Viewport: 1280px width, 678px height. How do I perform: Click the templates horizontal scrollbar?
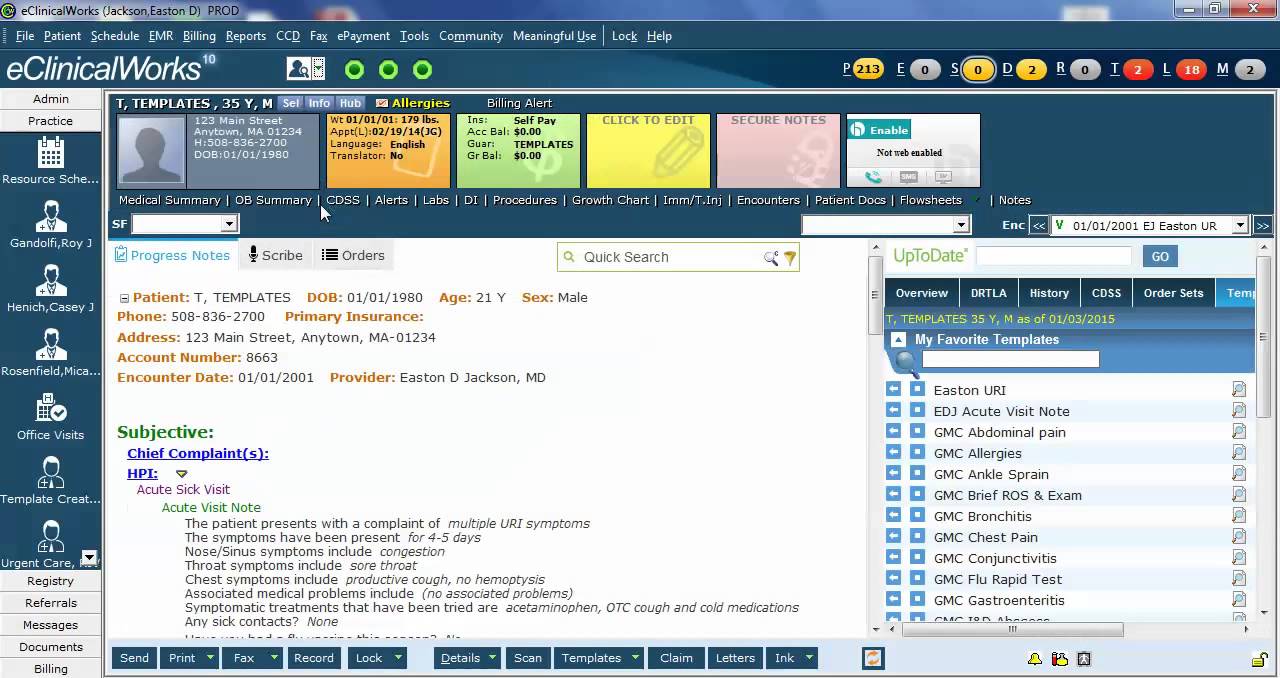click(1011, 629)
